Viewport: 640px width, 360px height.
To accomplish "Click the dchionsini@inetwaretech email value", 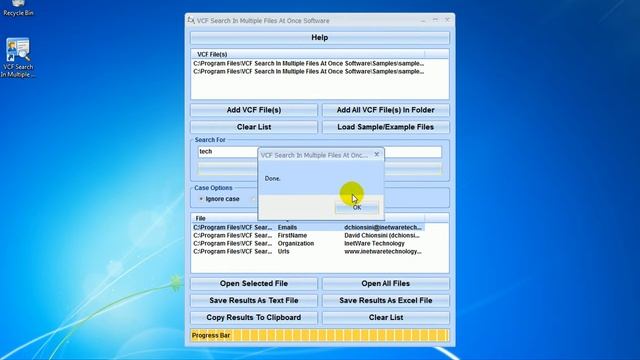I will [x=383, y=227].
